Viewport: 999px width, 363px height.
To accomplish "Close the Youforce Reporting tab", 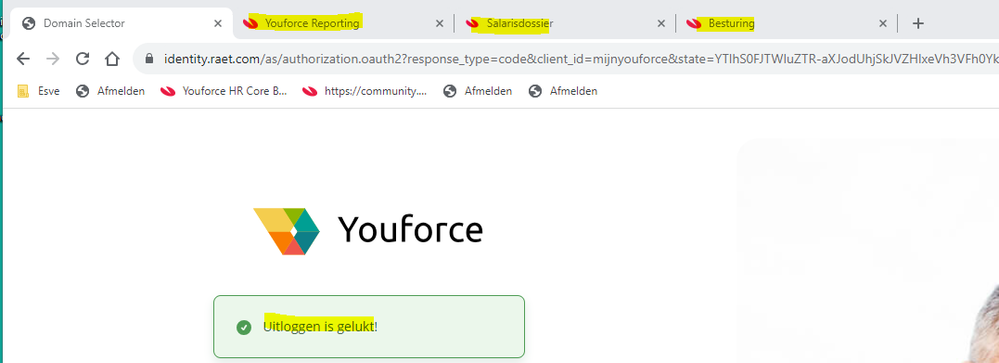I will (439, 24).
